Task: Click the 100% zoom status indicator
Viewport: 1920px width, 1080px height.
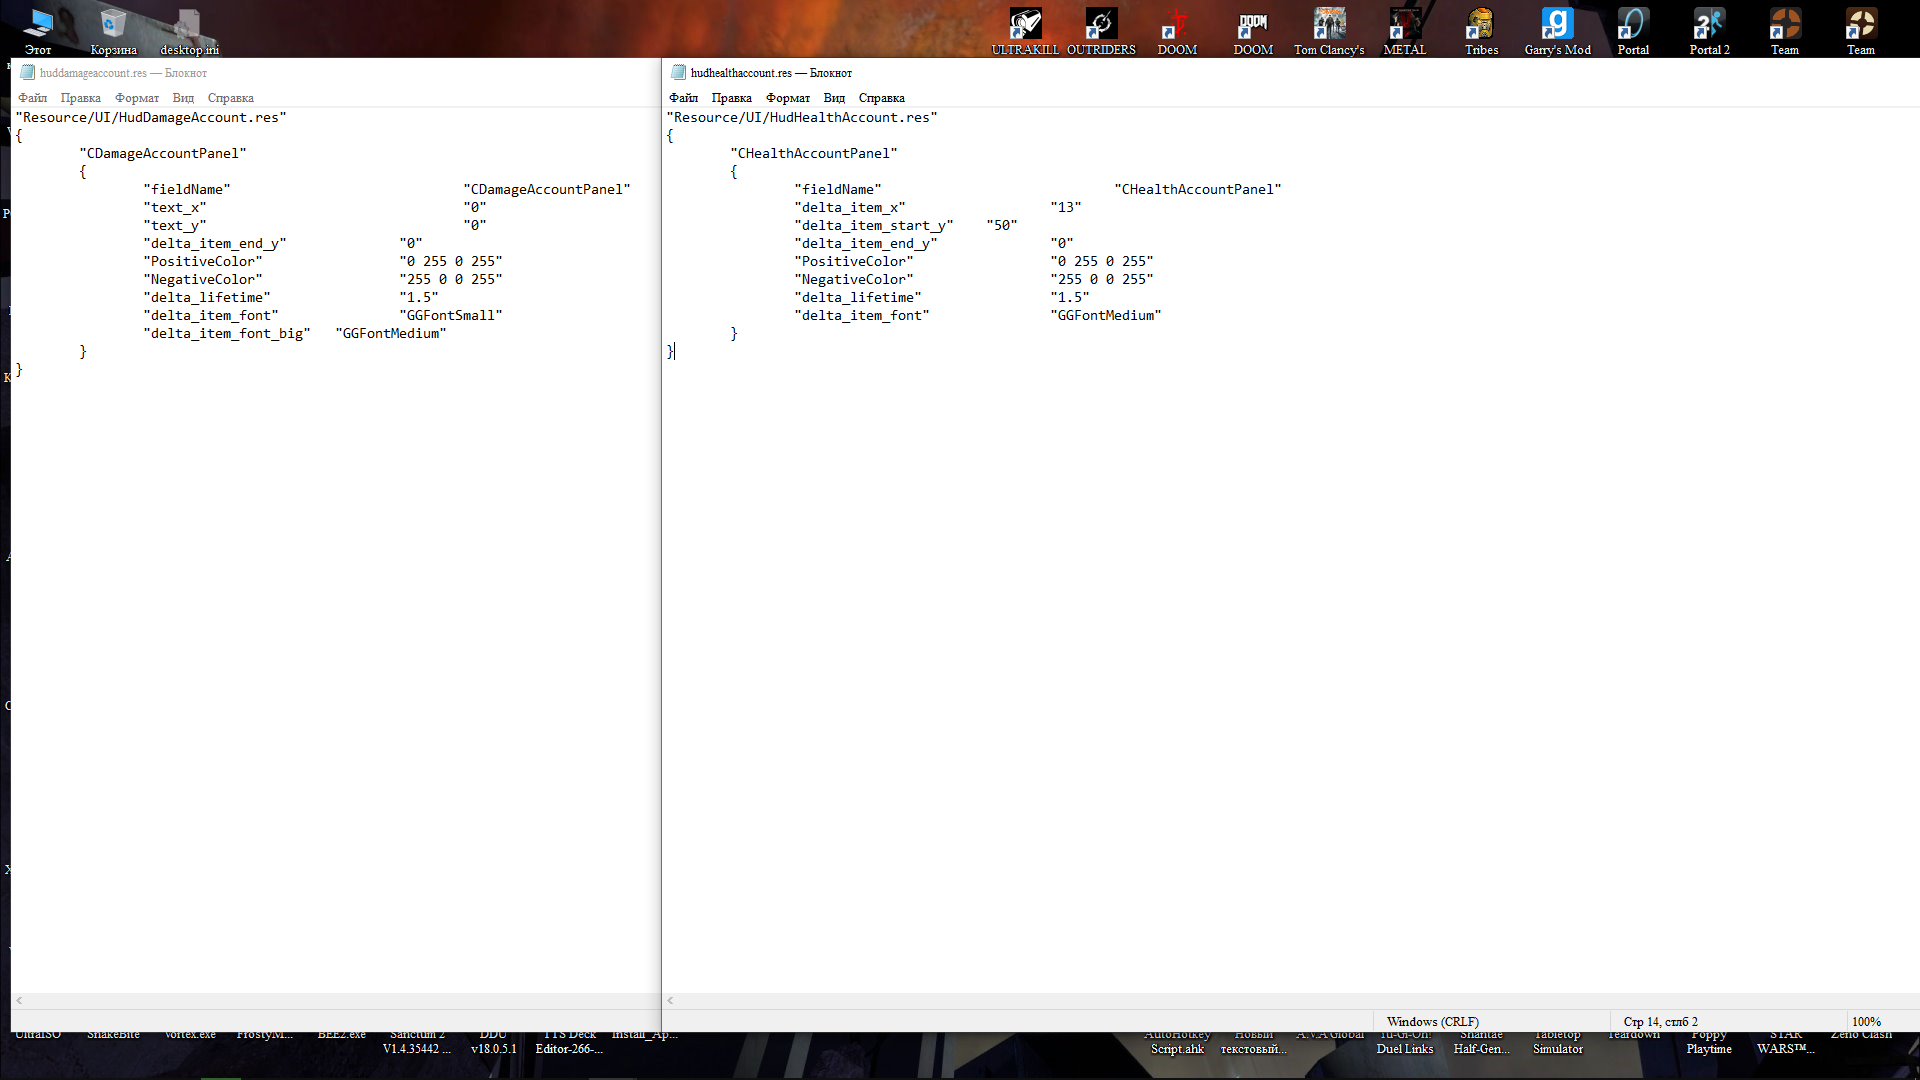Action: pyautogui.click(x=1866, y=1021)
